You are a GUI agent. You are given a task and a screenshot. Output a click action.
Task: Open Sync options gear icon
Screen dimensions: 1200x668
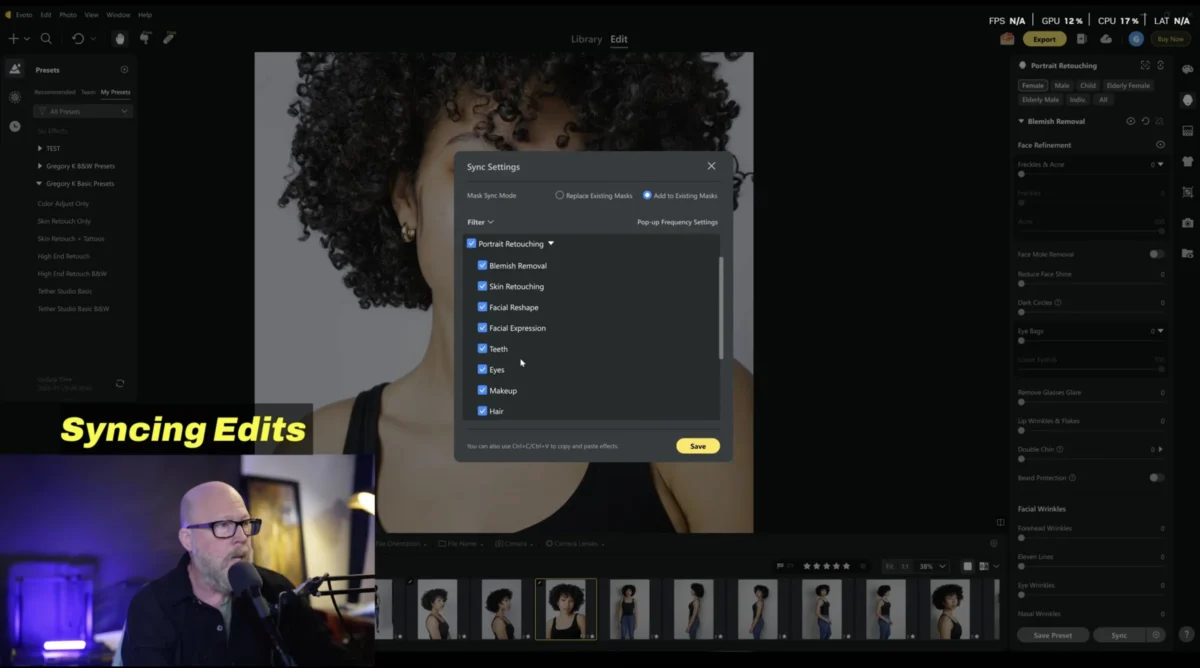(1156, 635)
